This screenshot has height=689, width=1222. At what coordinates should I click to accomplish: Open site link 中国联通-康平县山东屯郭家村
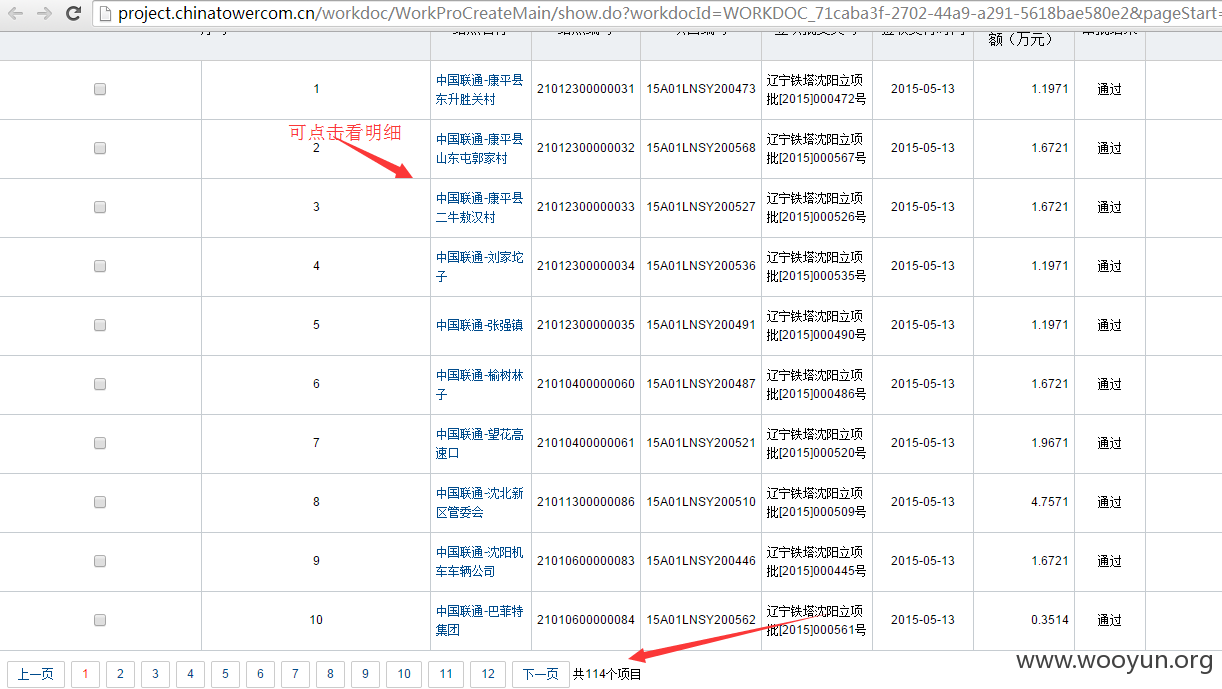point(479,148)
